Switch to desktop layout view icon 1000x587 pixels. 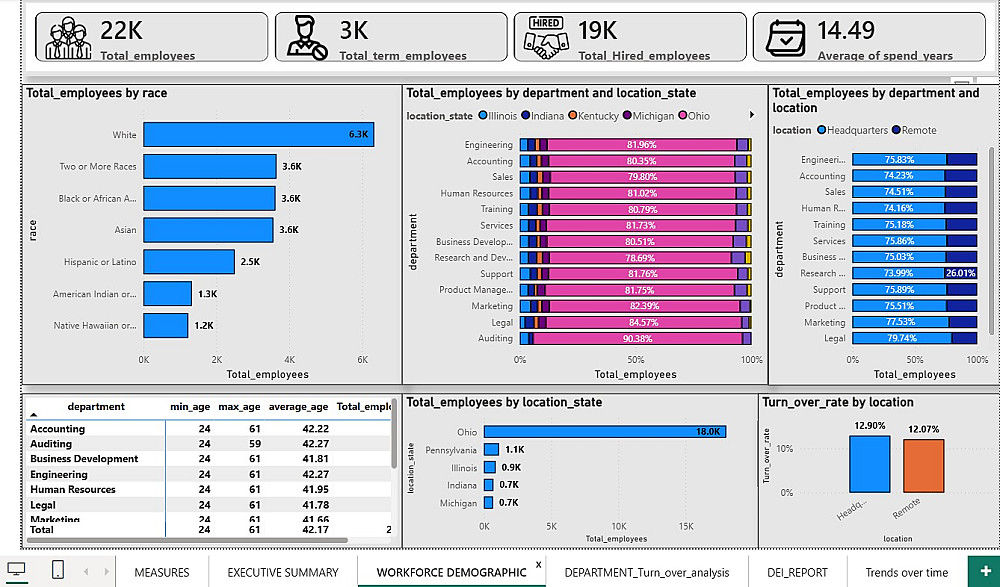pos(16,569)
